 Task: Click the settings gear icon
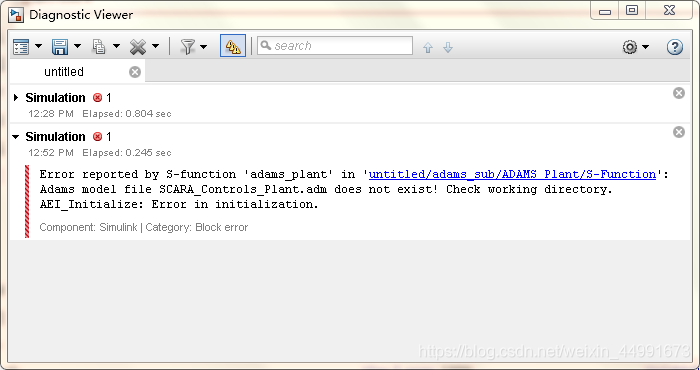coord(630,46)
